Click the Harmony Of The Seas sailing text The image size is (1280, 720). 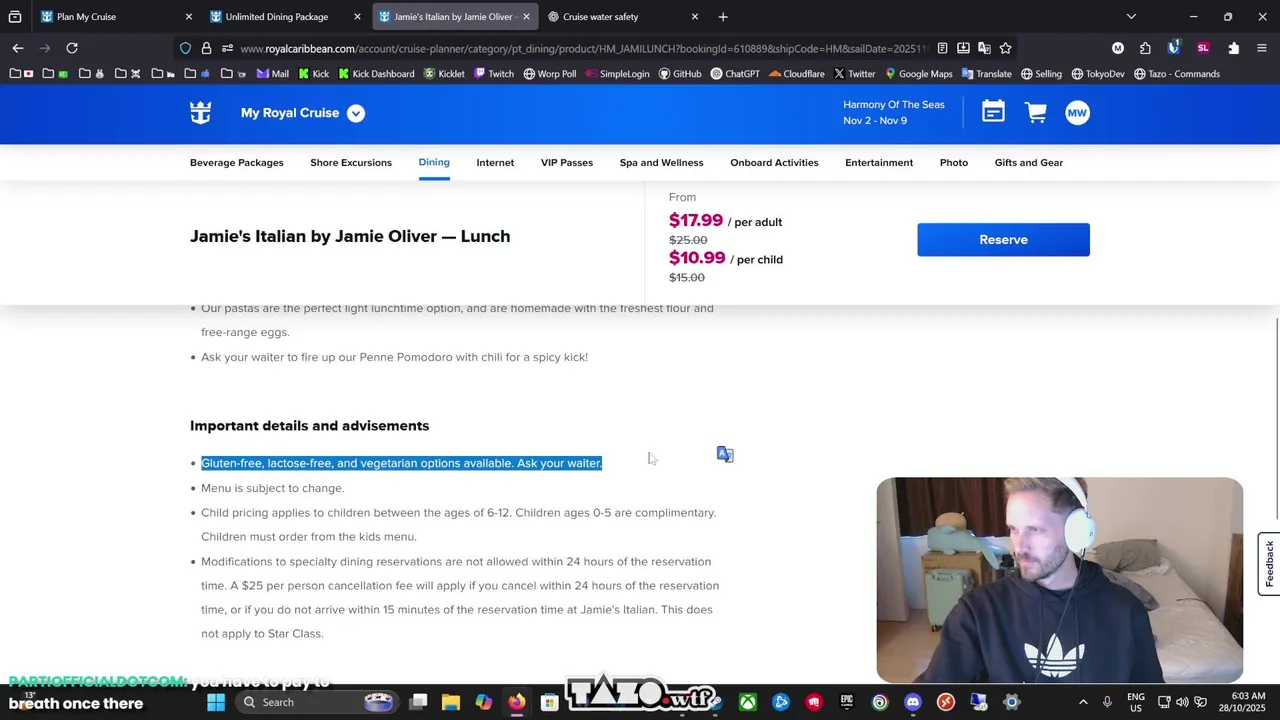(894, 104)
